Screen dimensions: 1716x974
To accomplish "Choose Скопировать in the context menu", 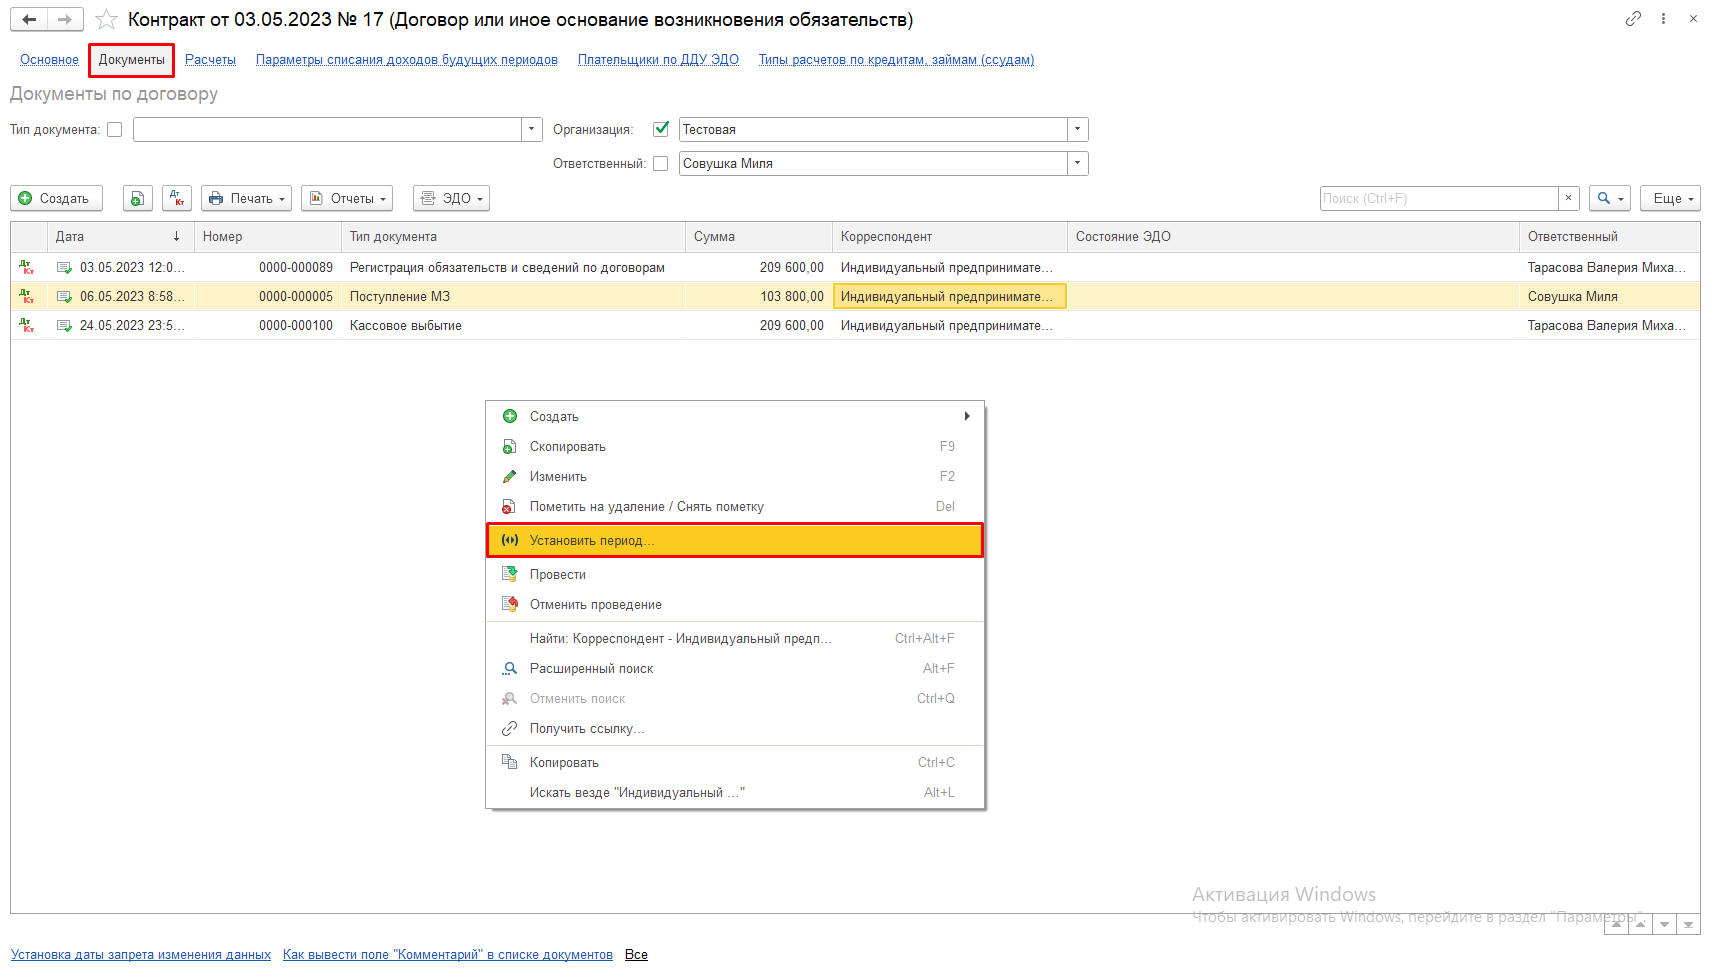I will click(x=735, y=446).
